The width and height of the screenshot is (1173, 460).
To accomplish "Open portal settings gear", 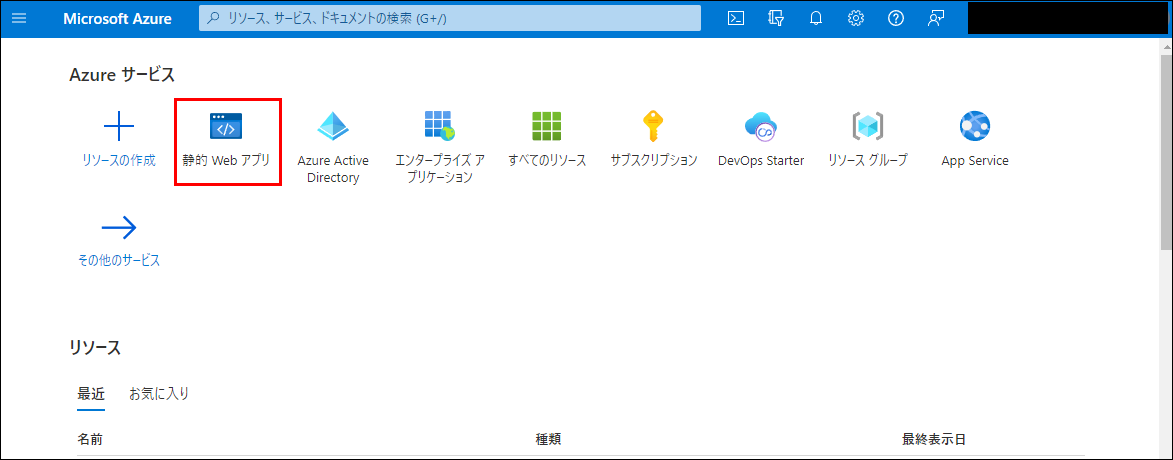I will [856, 19].
